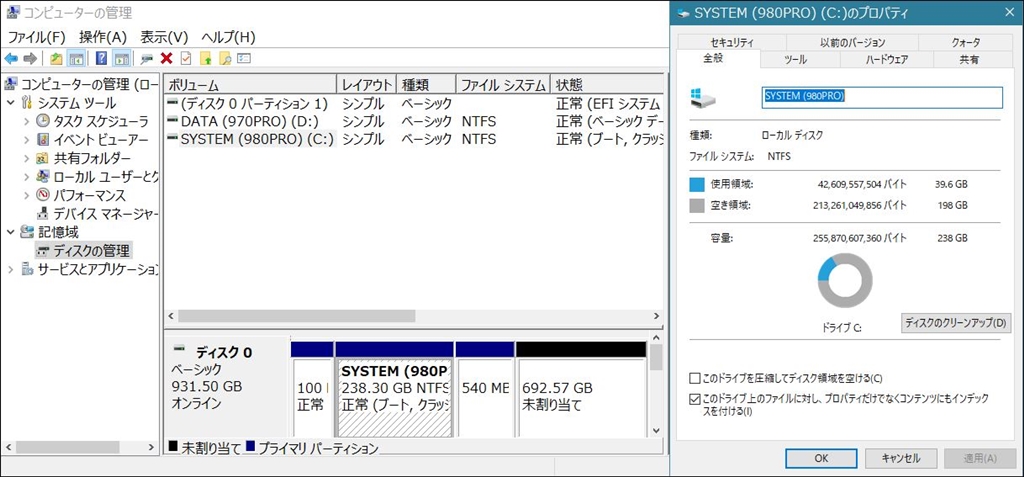Enable the このドライブを圧縮 compress drive checkbox
This screenshot has height=477, width=1024.
[695, 378]
